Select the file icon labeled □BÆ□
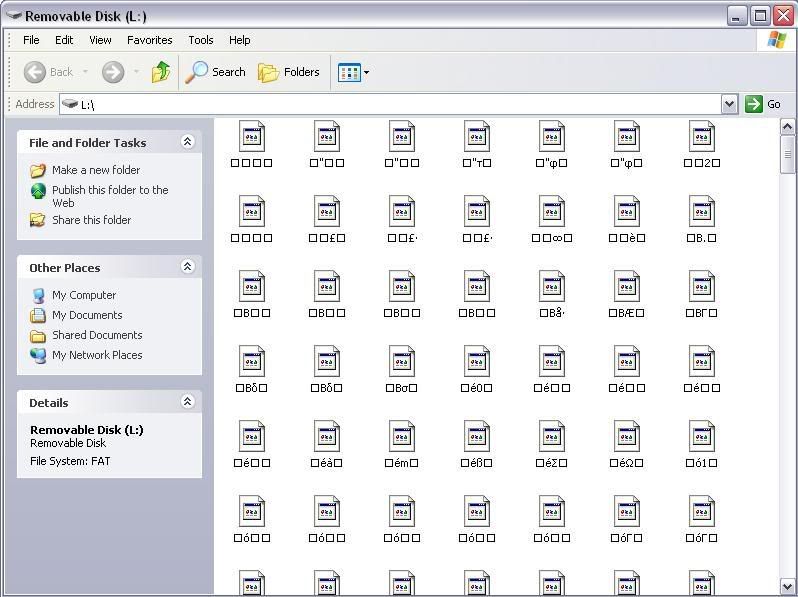The height and width of the screenshot is (597, 798). [626, 286]
